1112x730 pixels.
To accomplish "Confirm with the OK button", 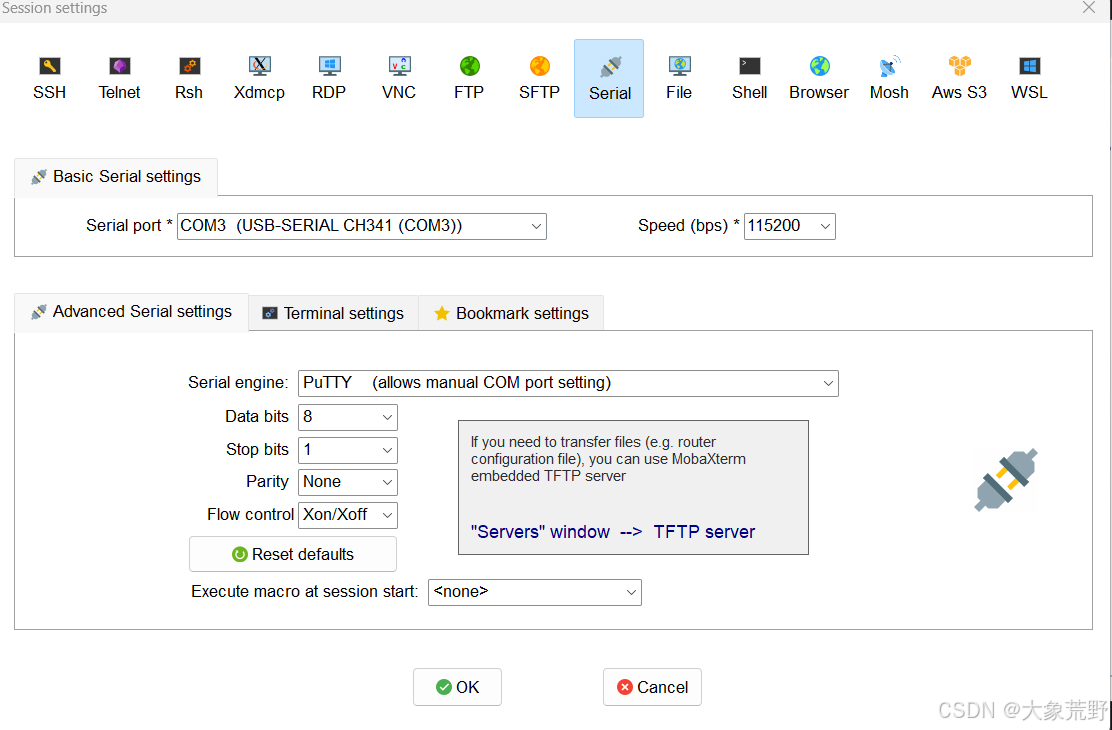I will 457,687.
